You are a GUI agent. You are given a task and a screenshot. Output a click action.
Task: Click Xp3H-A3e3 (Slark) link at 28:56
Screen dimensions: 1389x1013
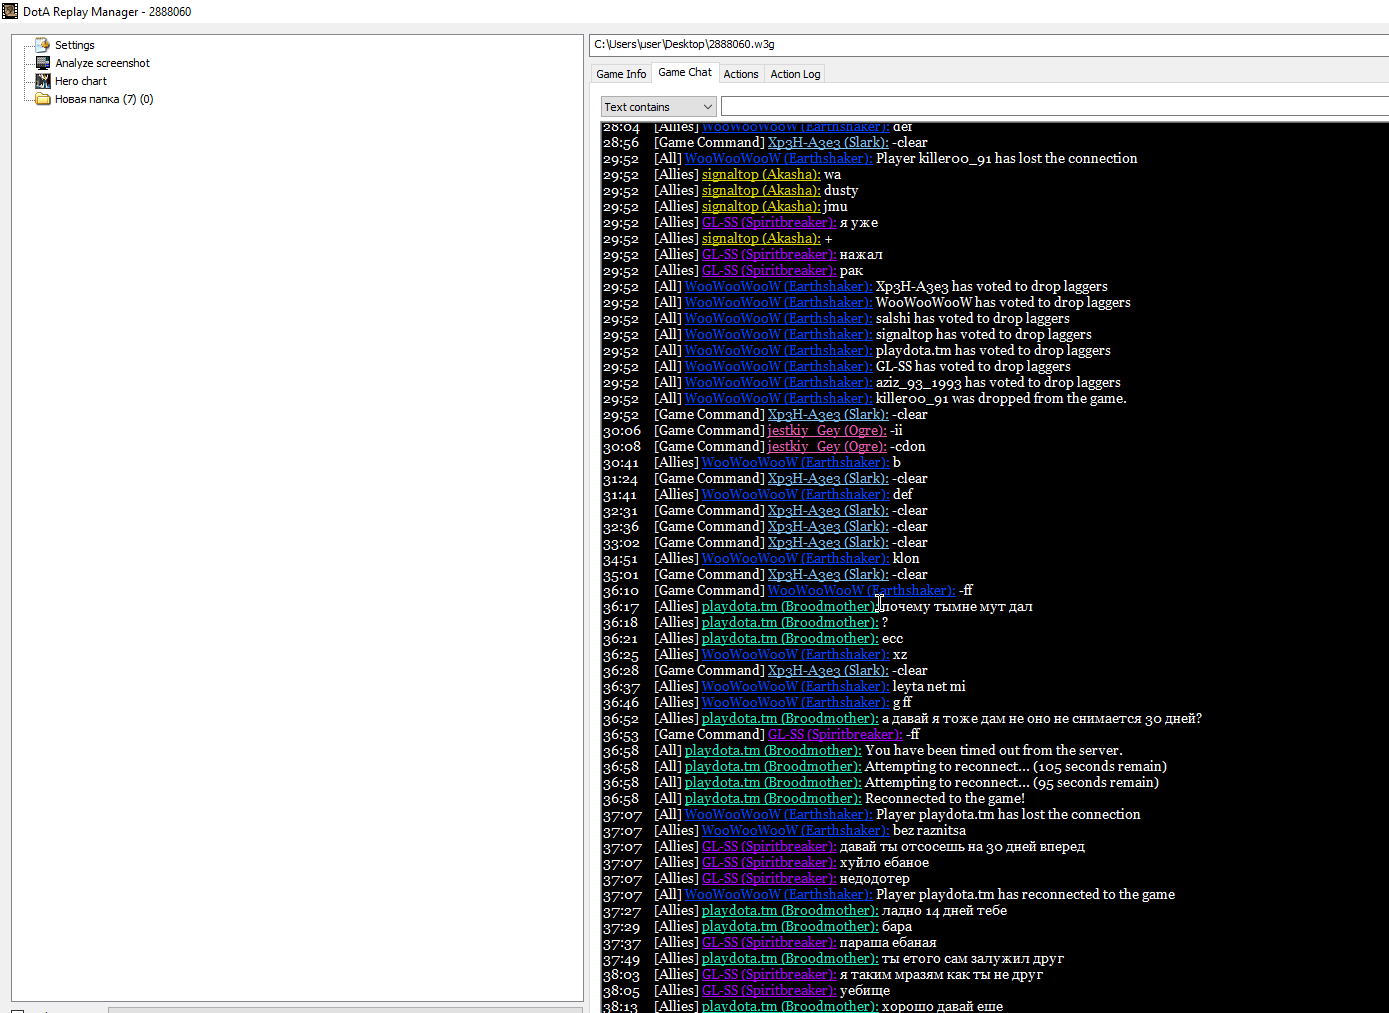tap(828, 142)
